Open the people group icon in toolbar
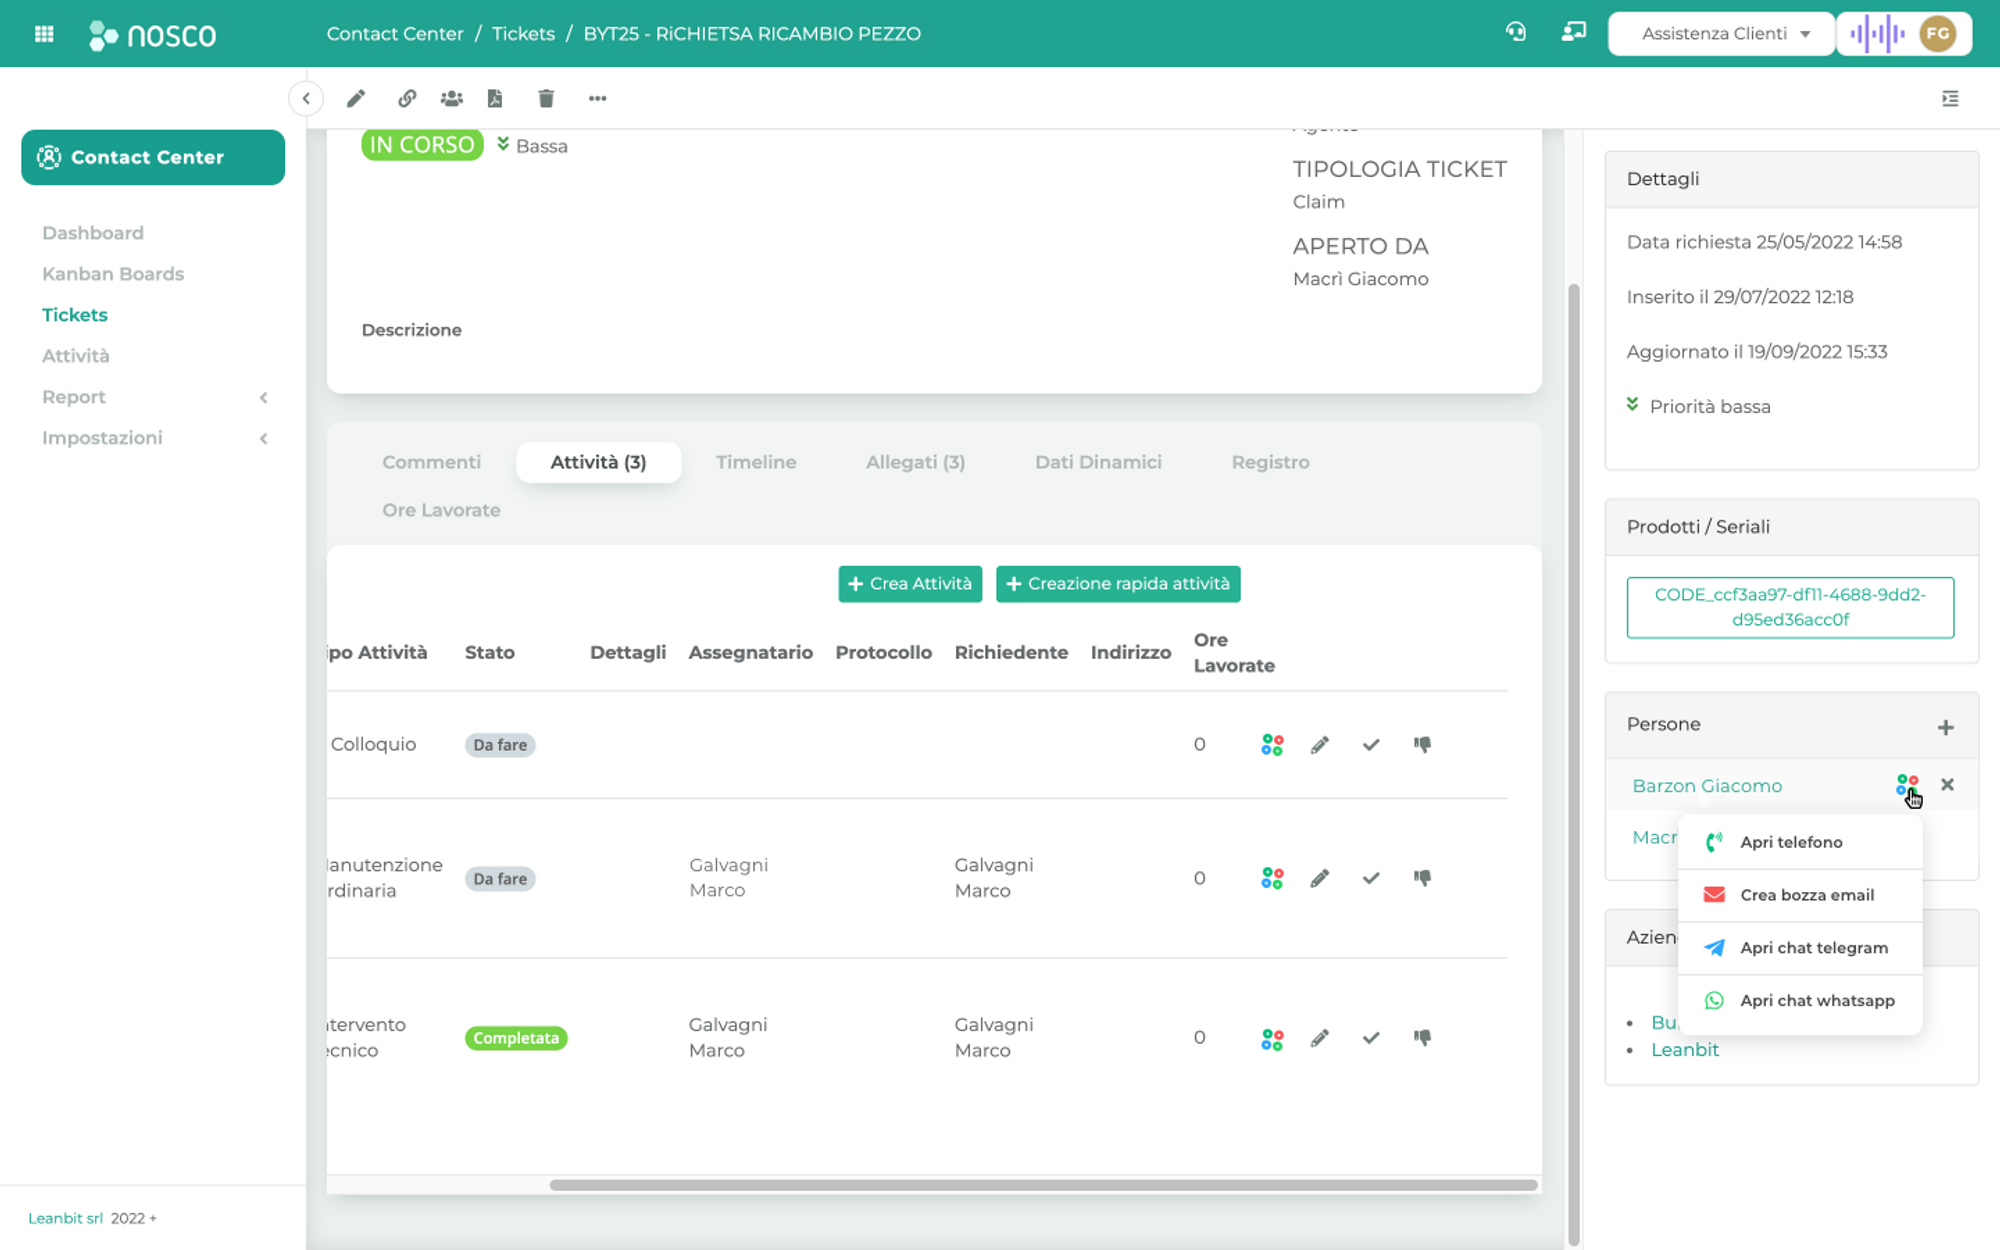Screen dimensions: 2000x1250 click(452, 98)
